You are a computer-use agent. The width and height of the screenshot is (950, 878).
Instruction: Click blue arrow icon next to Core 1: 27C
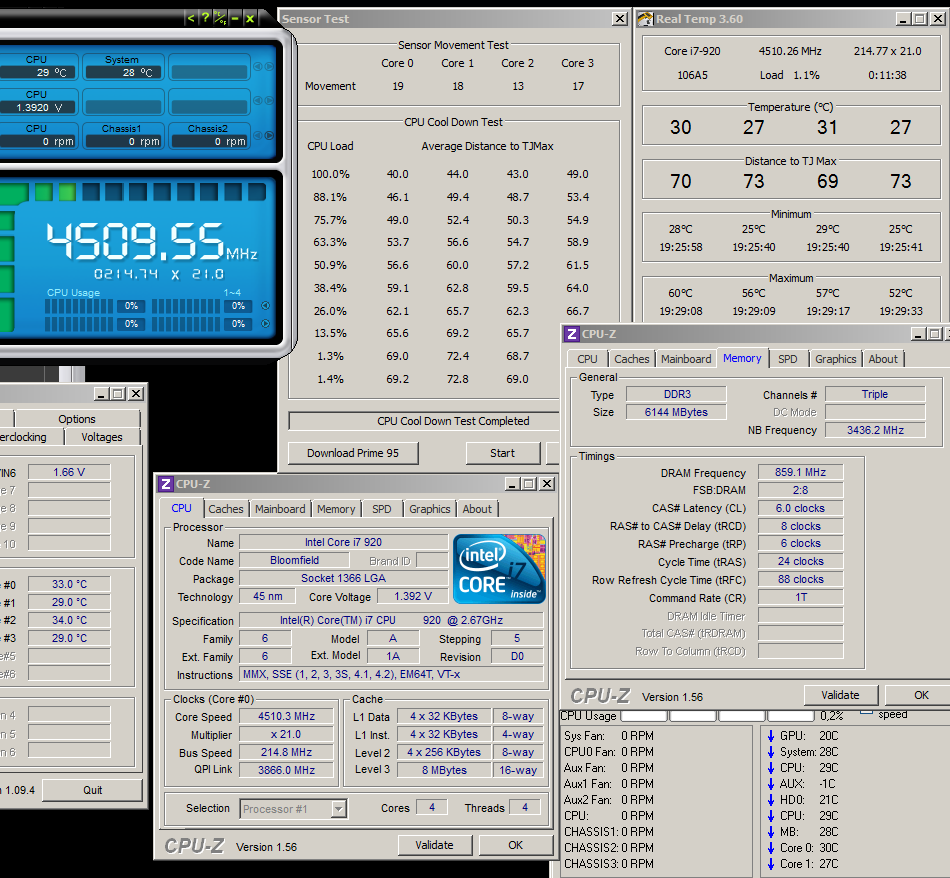click(x=771, y=864)
